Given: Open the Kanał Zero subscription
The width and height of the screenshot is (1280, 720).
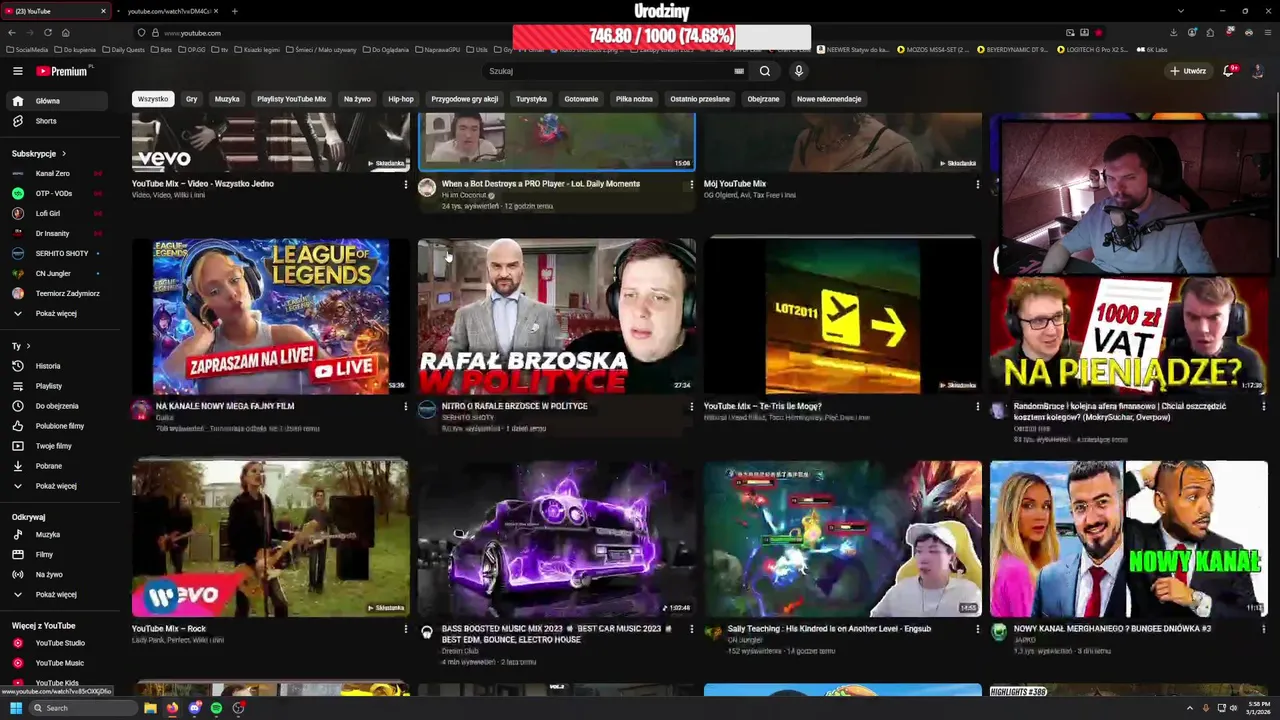Looking at the screenshot, I should (58, 174).
